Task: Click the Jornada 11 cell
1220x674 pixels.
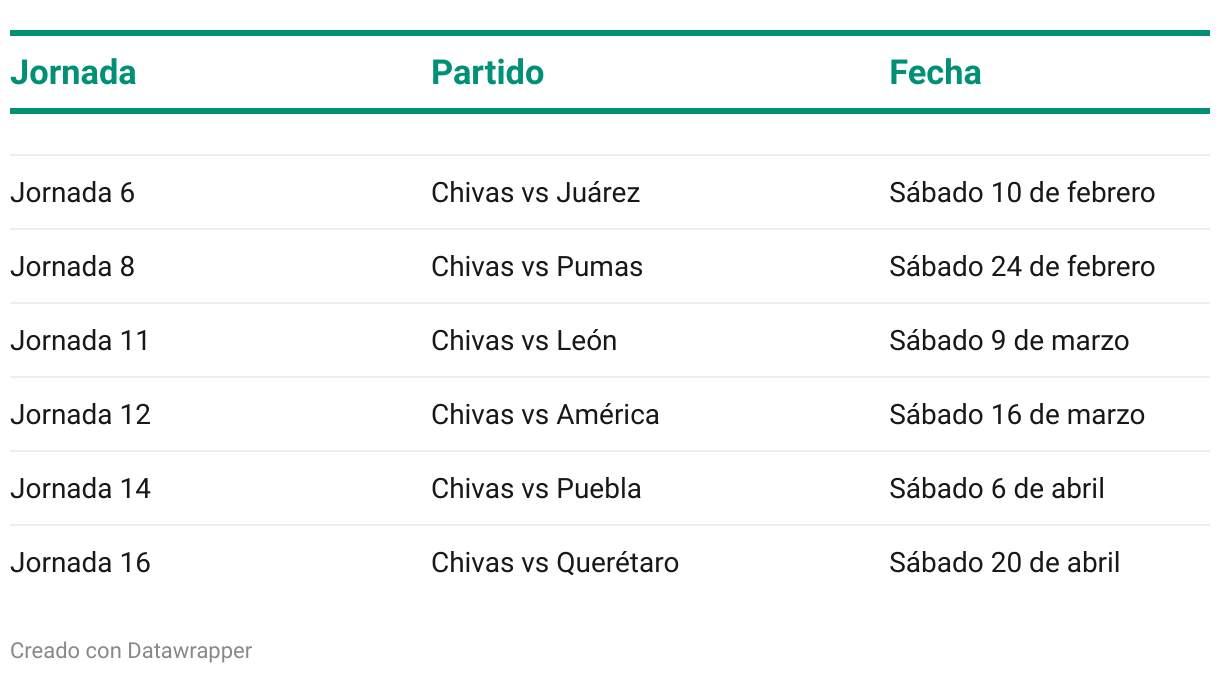Action: (80, 340)
